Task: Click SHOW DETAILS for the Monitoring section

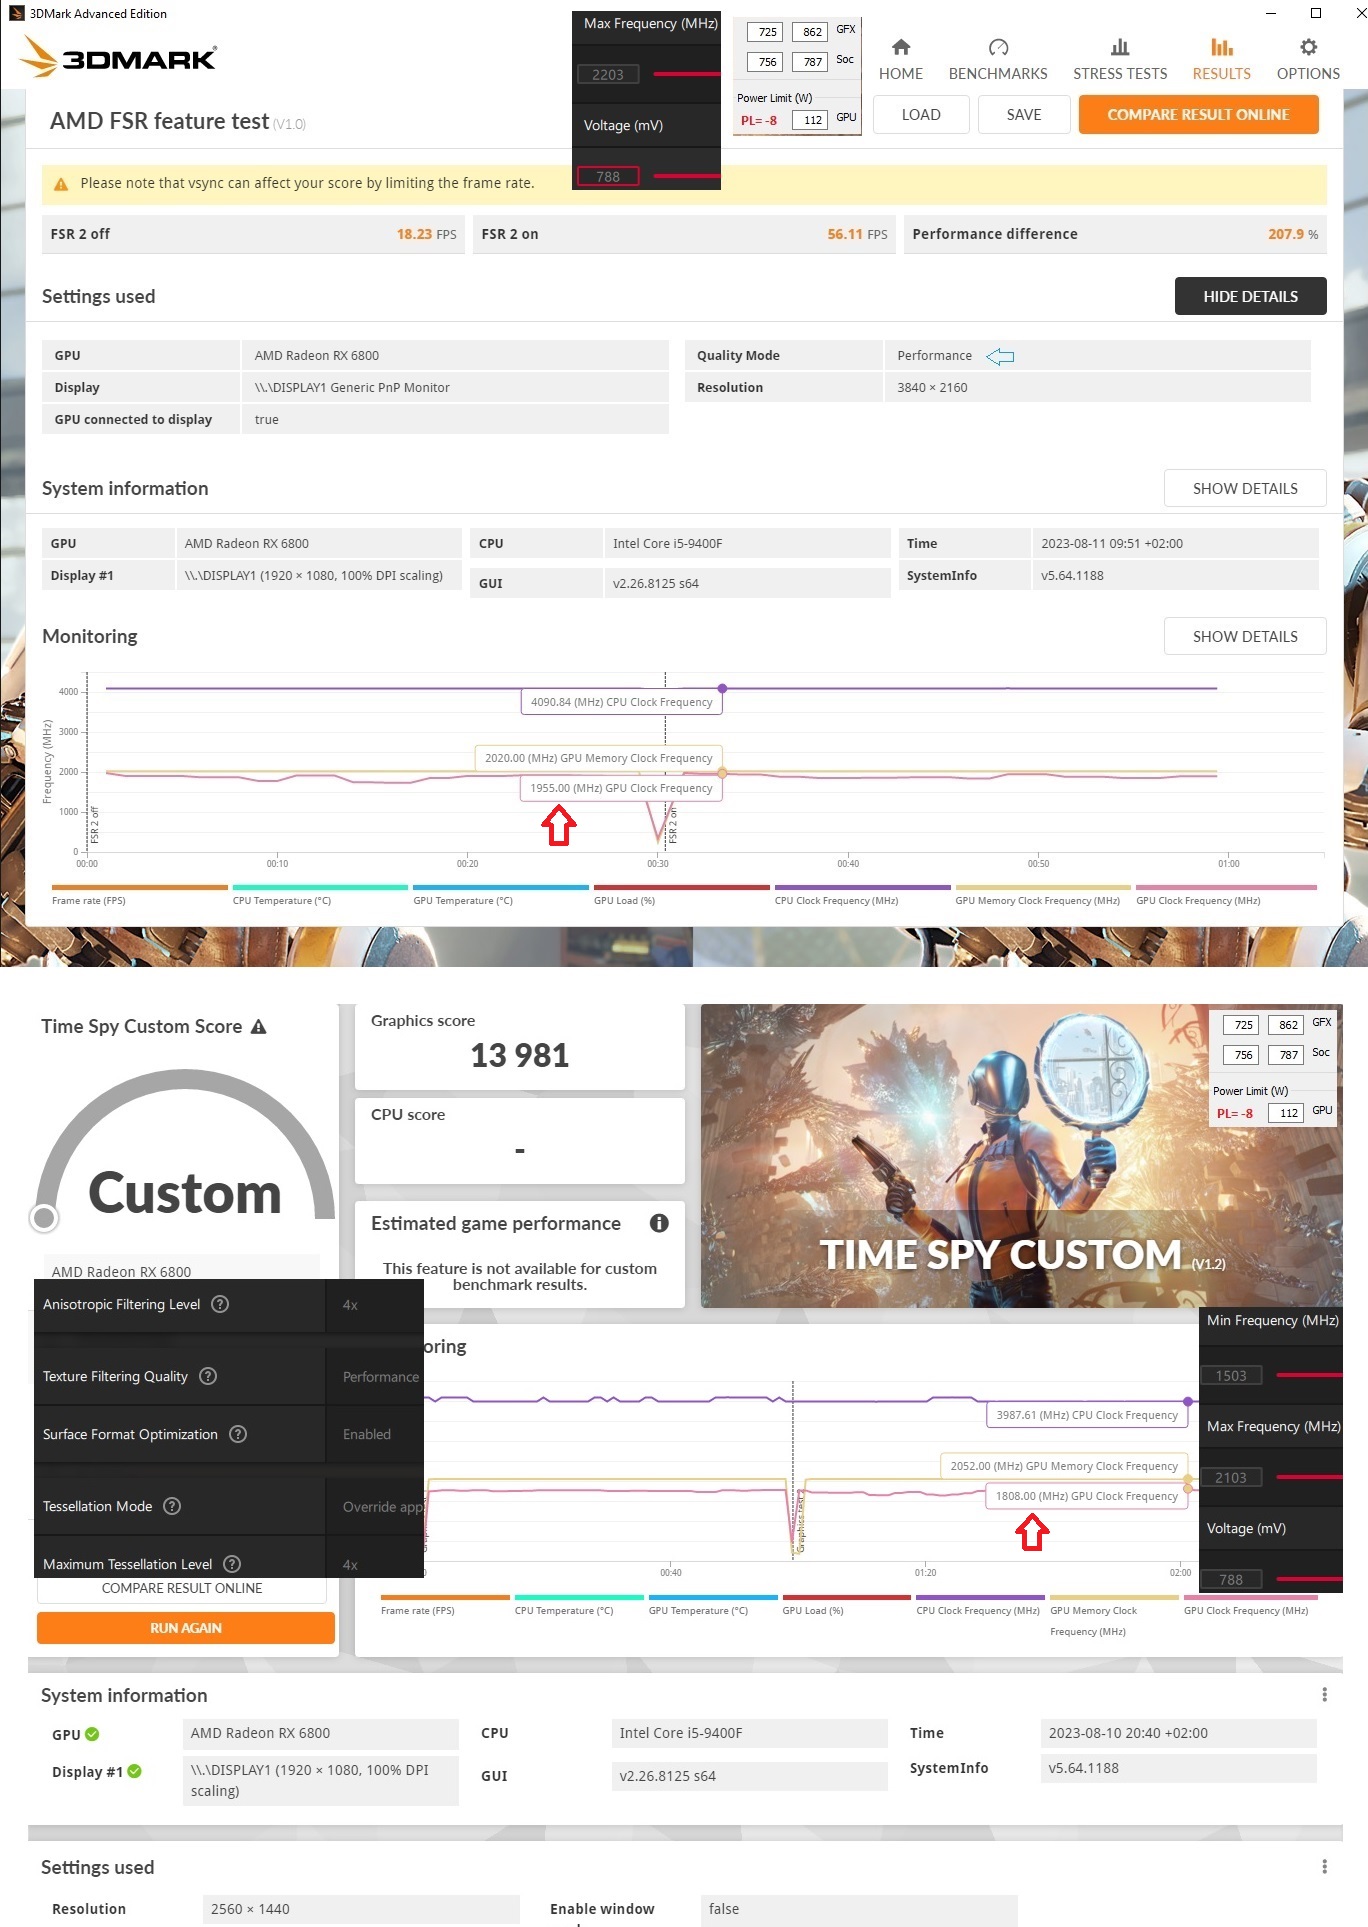Action: click(1245, 636)
